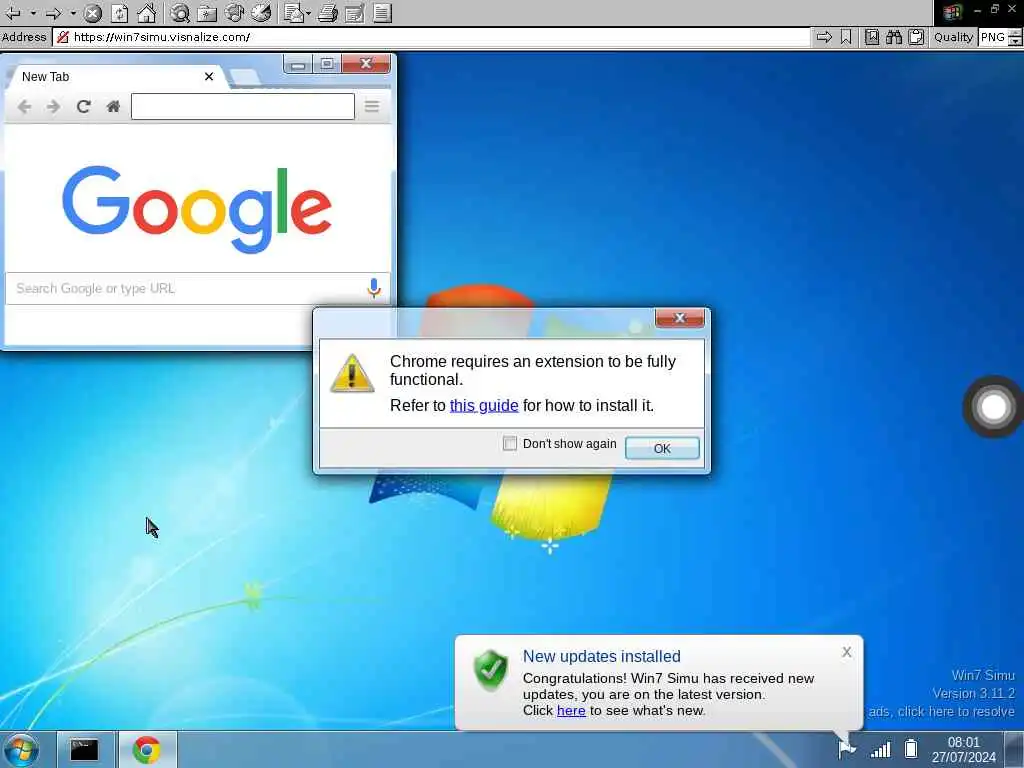1024x768 pixels.
Task: Close the New Tab tab in Chrome
Action: tap(209, 76)
